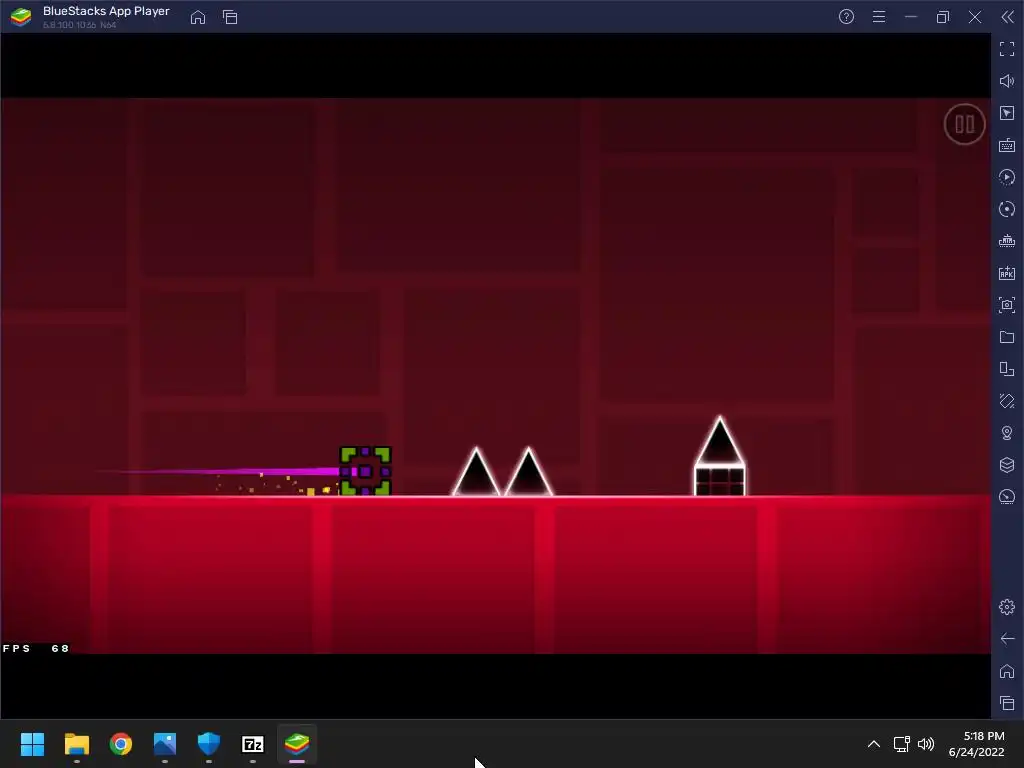This screenshot has width=1024, height=768.
Task: Click the install APK icon
Action: 1007,273
